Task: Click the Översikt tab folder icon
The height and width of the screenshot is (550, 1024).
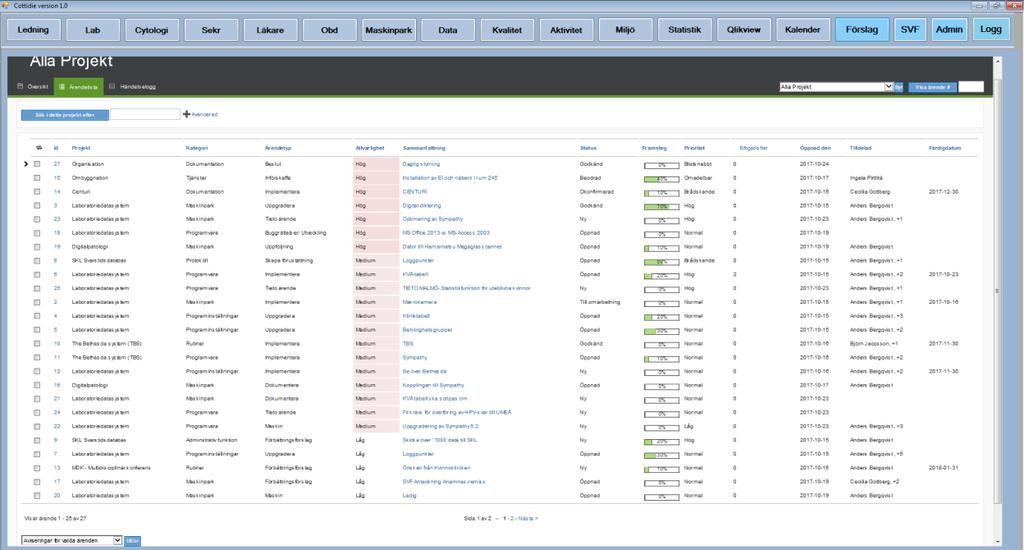Action: coord(20,86)
